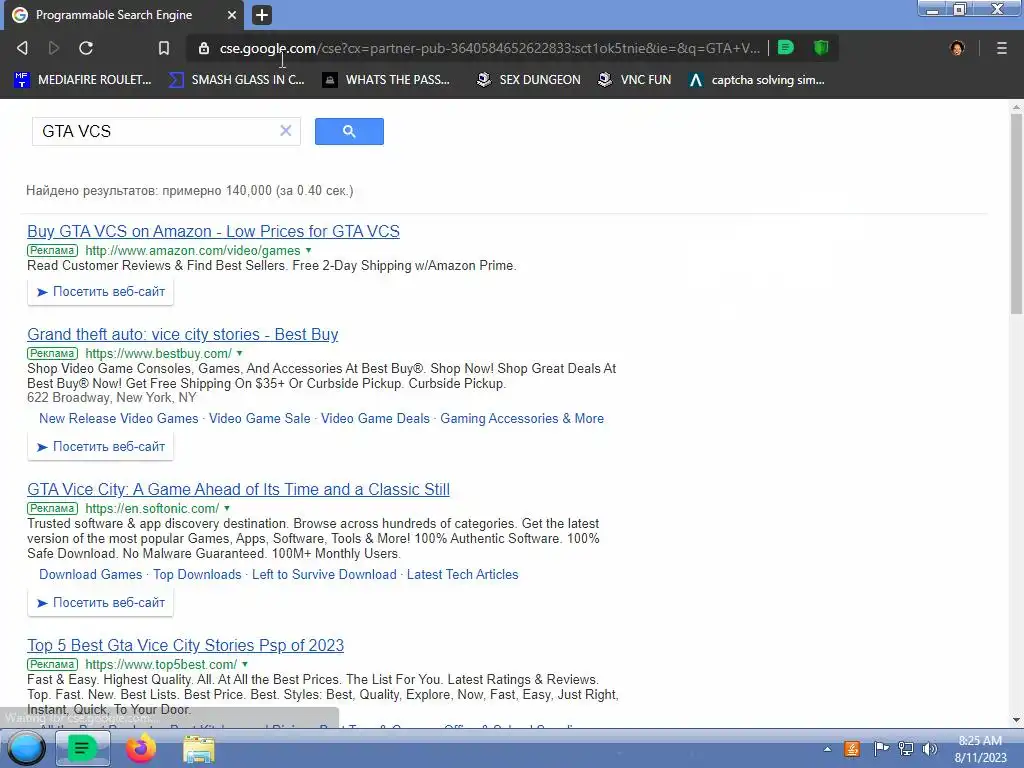This screenshot has height=768, width=1024.
Task: Click the green chat app taskbar icon
Action: click(x=82, y=748)
